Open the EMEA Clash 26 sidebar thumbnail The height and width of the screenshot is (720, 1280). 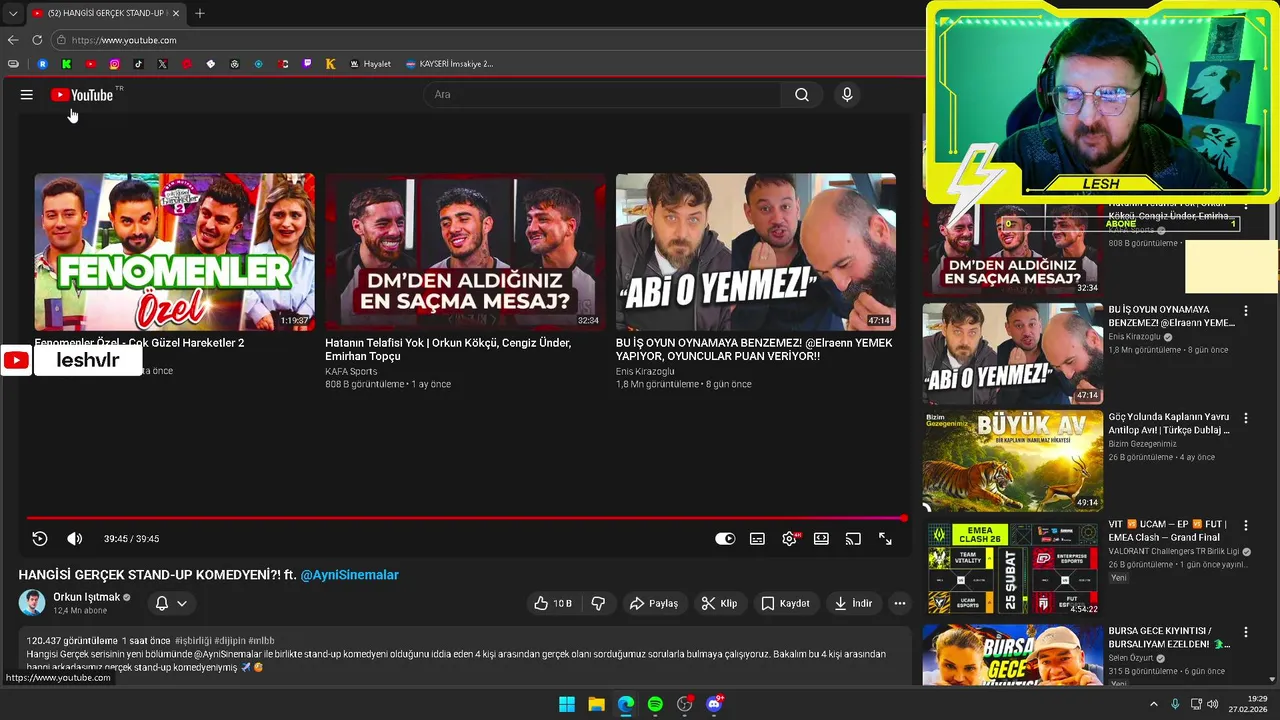(x=1013, y=568)
